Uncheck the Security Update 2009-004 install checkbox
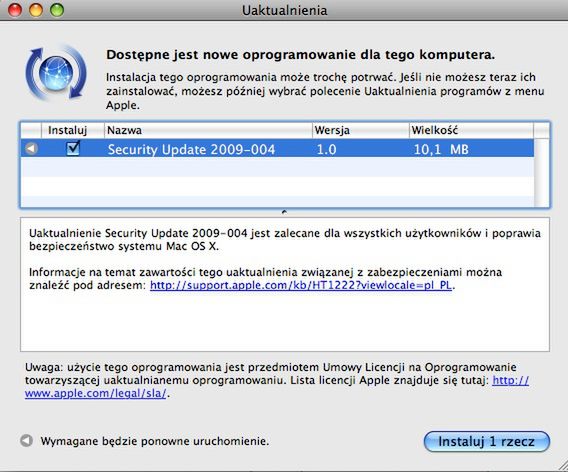 pyautogui.click(x=73, y=148)
